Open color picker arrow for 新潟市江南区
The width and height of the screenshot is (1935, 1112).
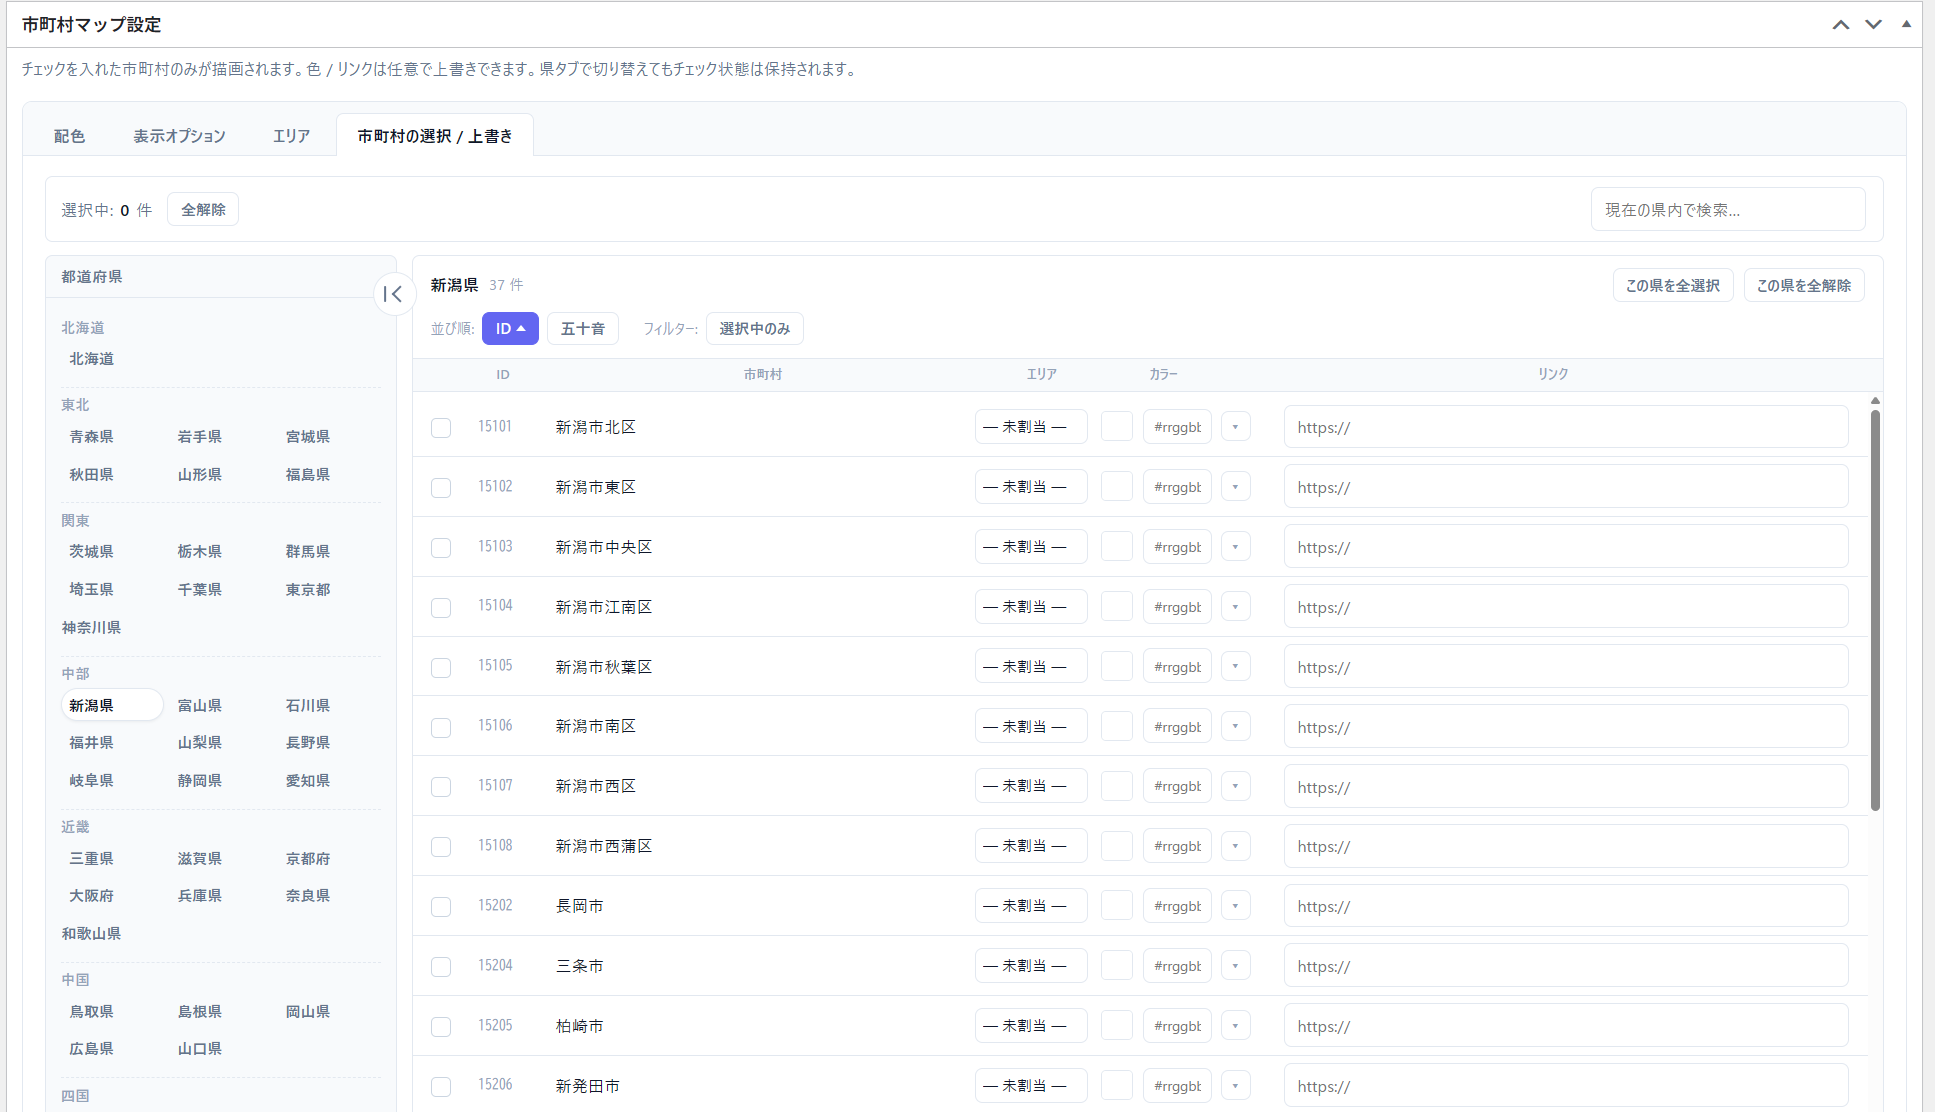1236,607
